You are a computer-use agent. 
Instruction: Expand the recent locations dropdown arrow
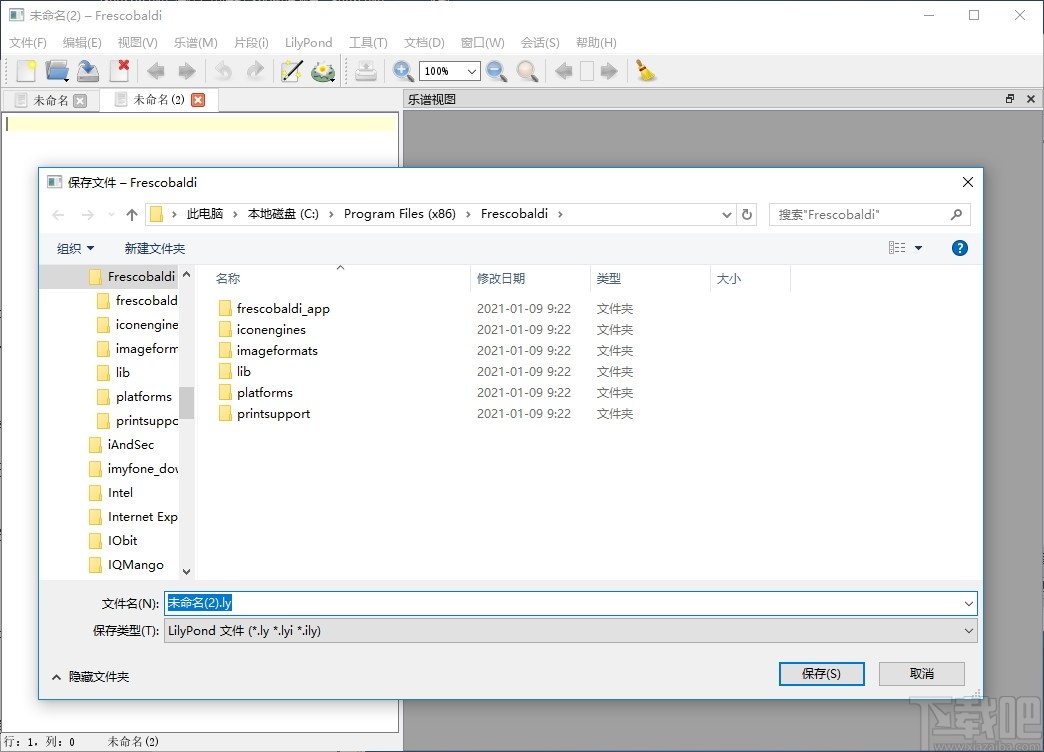pos(111,214)
